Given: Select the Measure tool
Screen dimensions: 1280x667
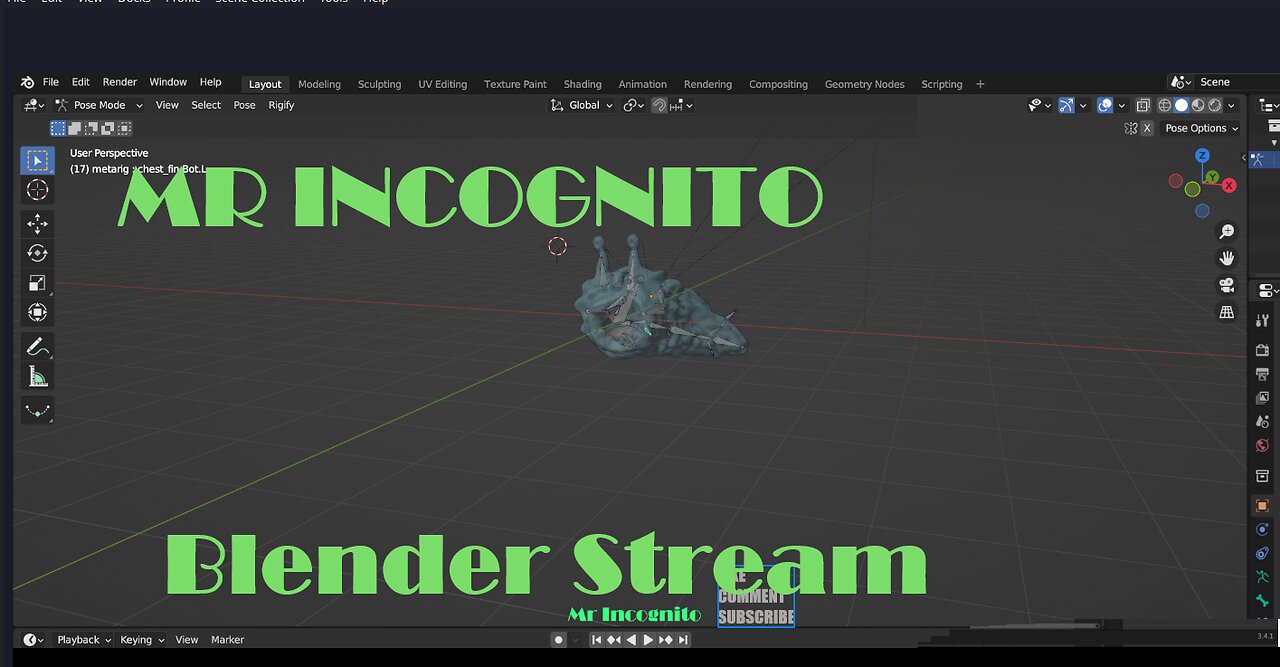Looking at the screenshot, I should [38, 376].
